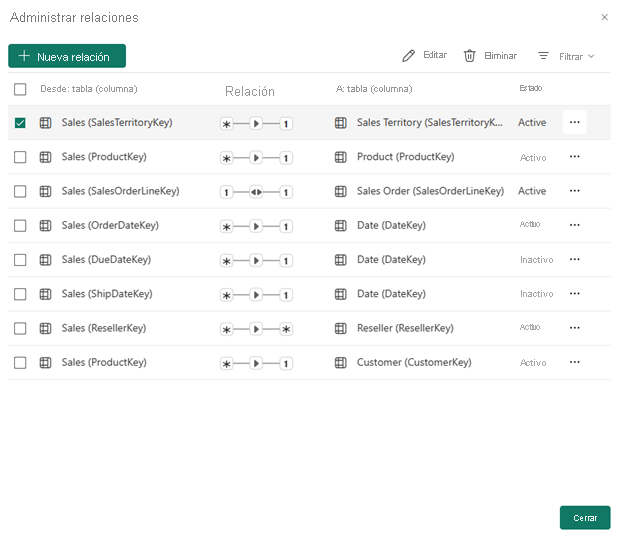Open more options for Customer relationship
624x540 pixels.
click(x=574, y=362)
